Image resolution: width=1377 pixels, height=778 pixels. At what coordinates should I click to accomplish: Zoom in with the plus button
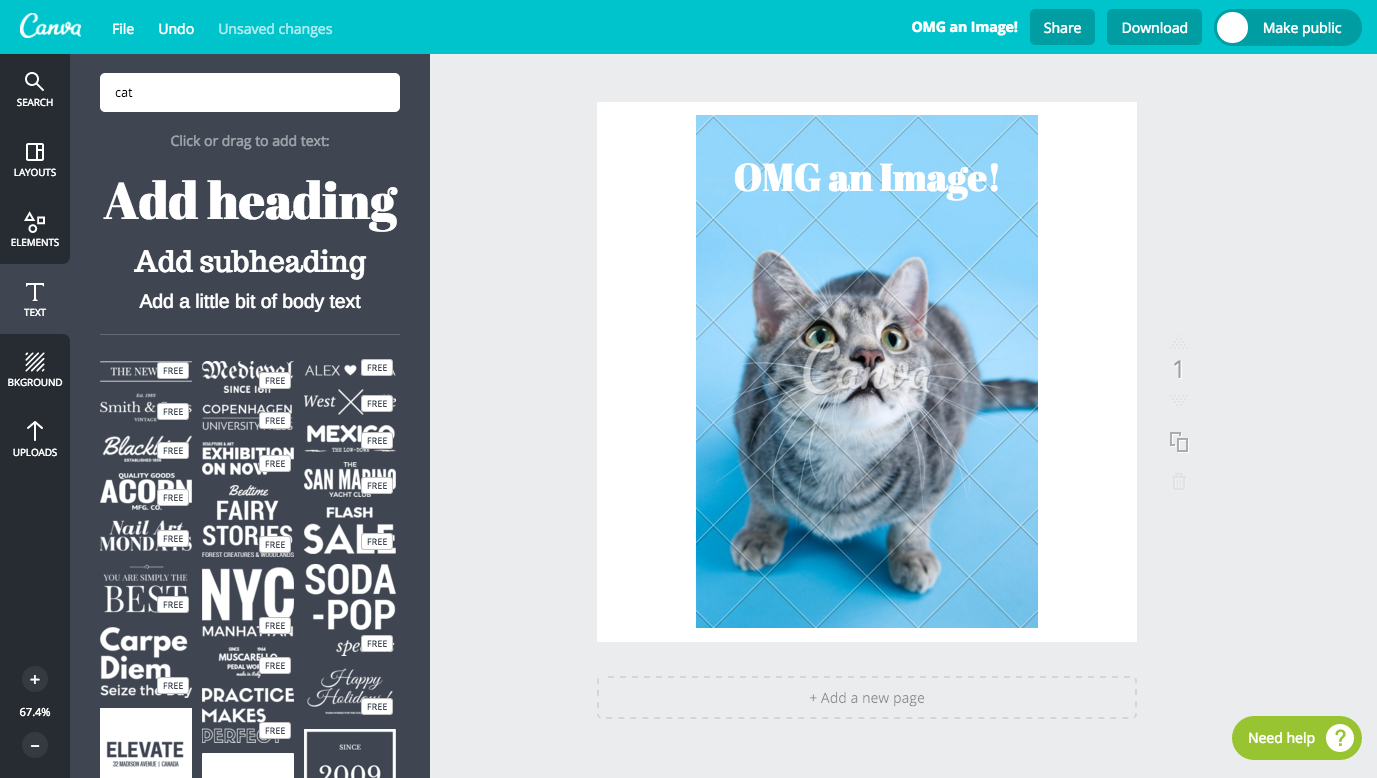pyautogui.click(x=35, y=680)
